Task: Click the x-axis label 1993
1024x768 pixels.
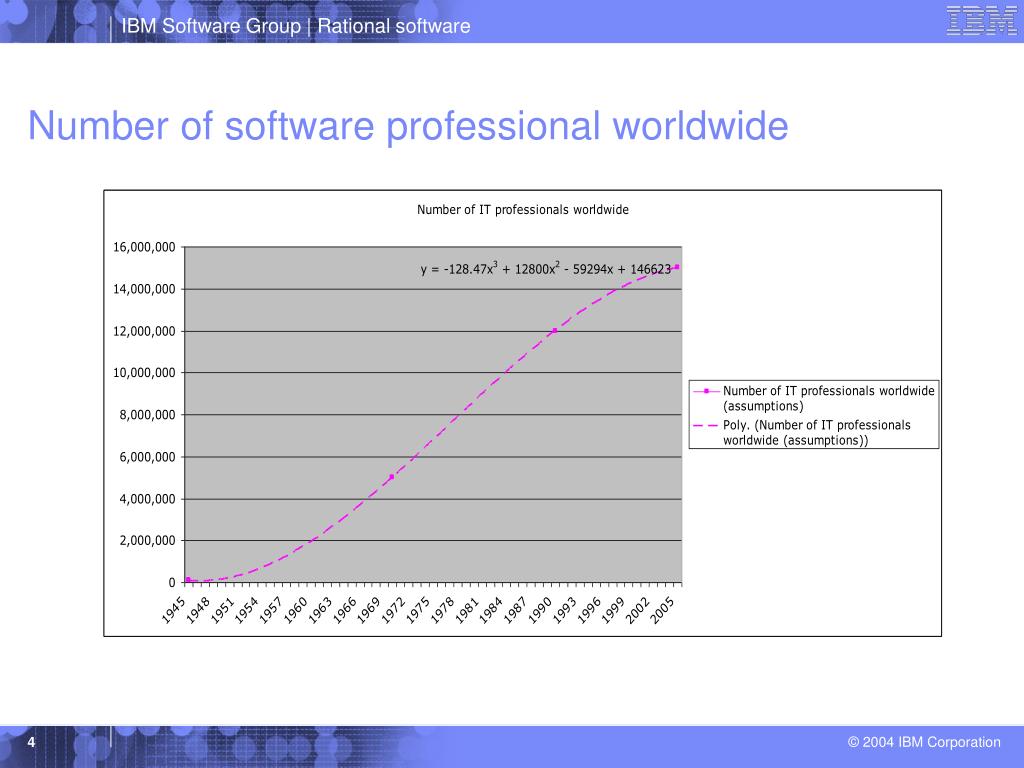Action: pos(565,611)
